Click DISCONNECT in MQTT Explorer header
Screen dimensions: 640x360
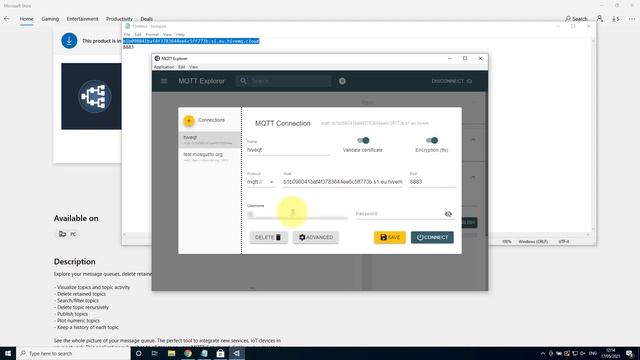pyautogui.click(x=451, y=81)
